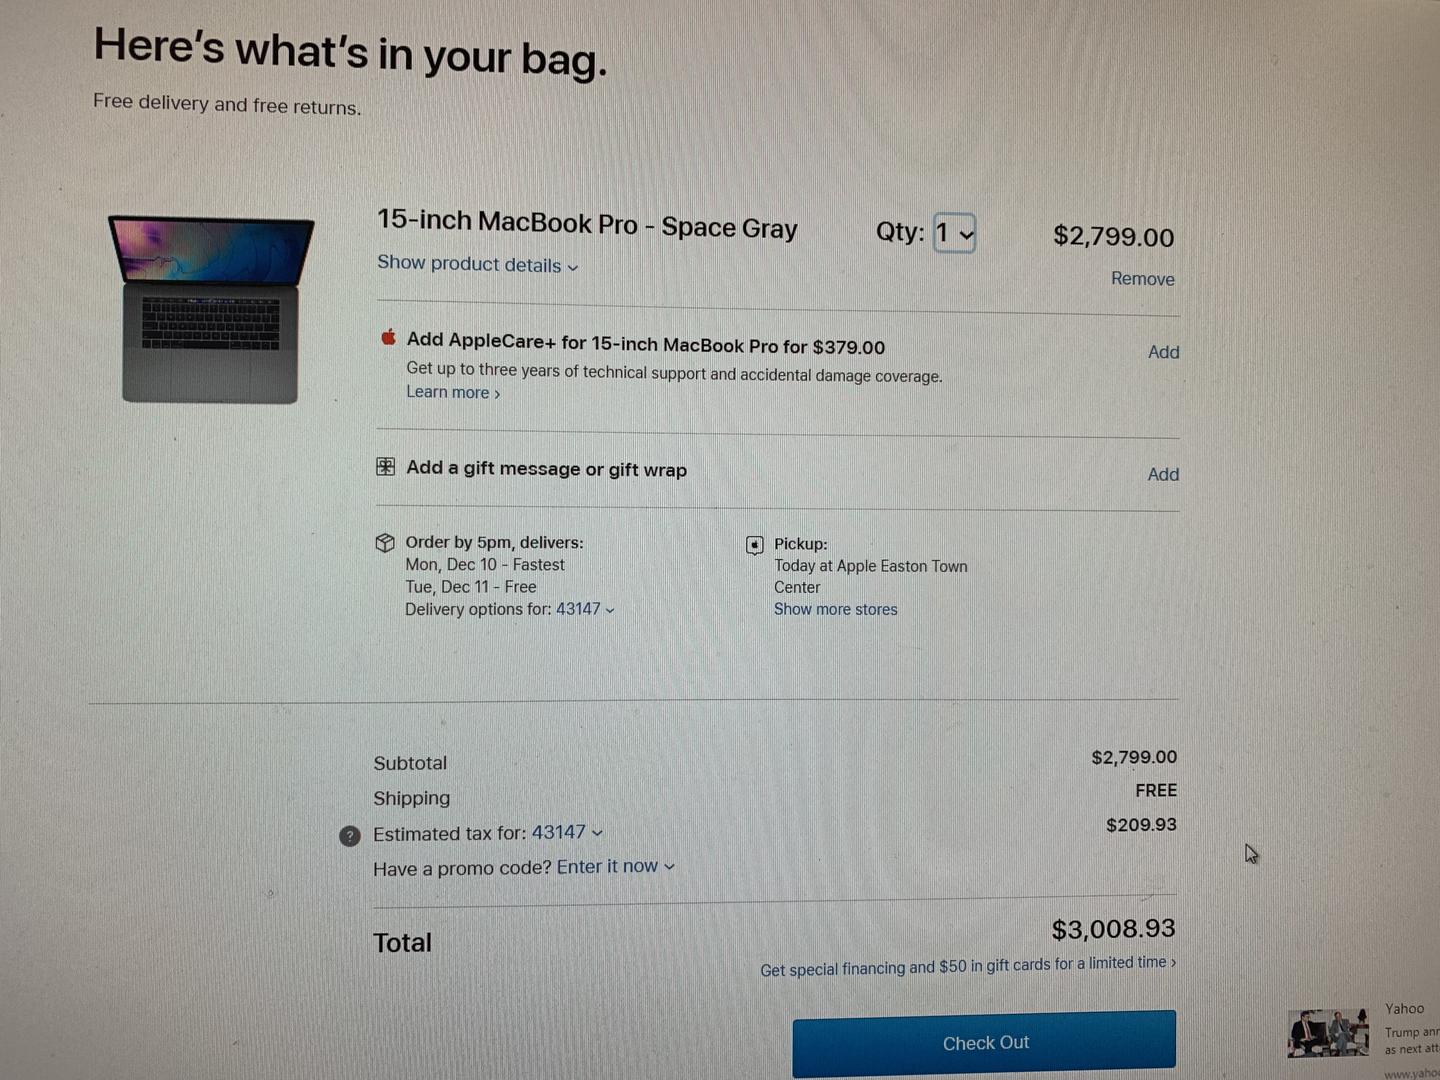Click the Apple Store pickup icon
The image size is (1440, 1080).
(x=755, y=545)
